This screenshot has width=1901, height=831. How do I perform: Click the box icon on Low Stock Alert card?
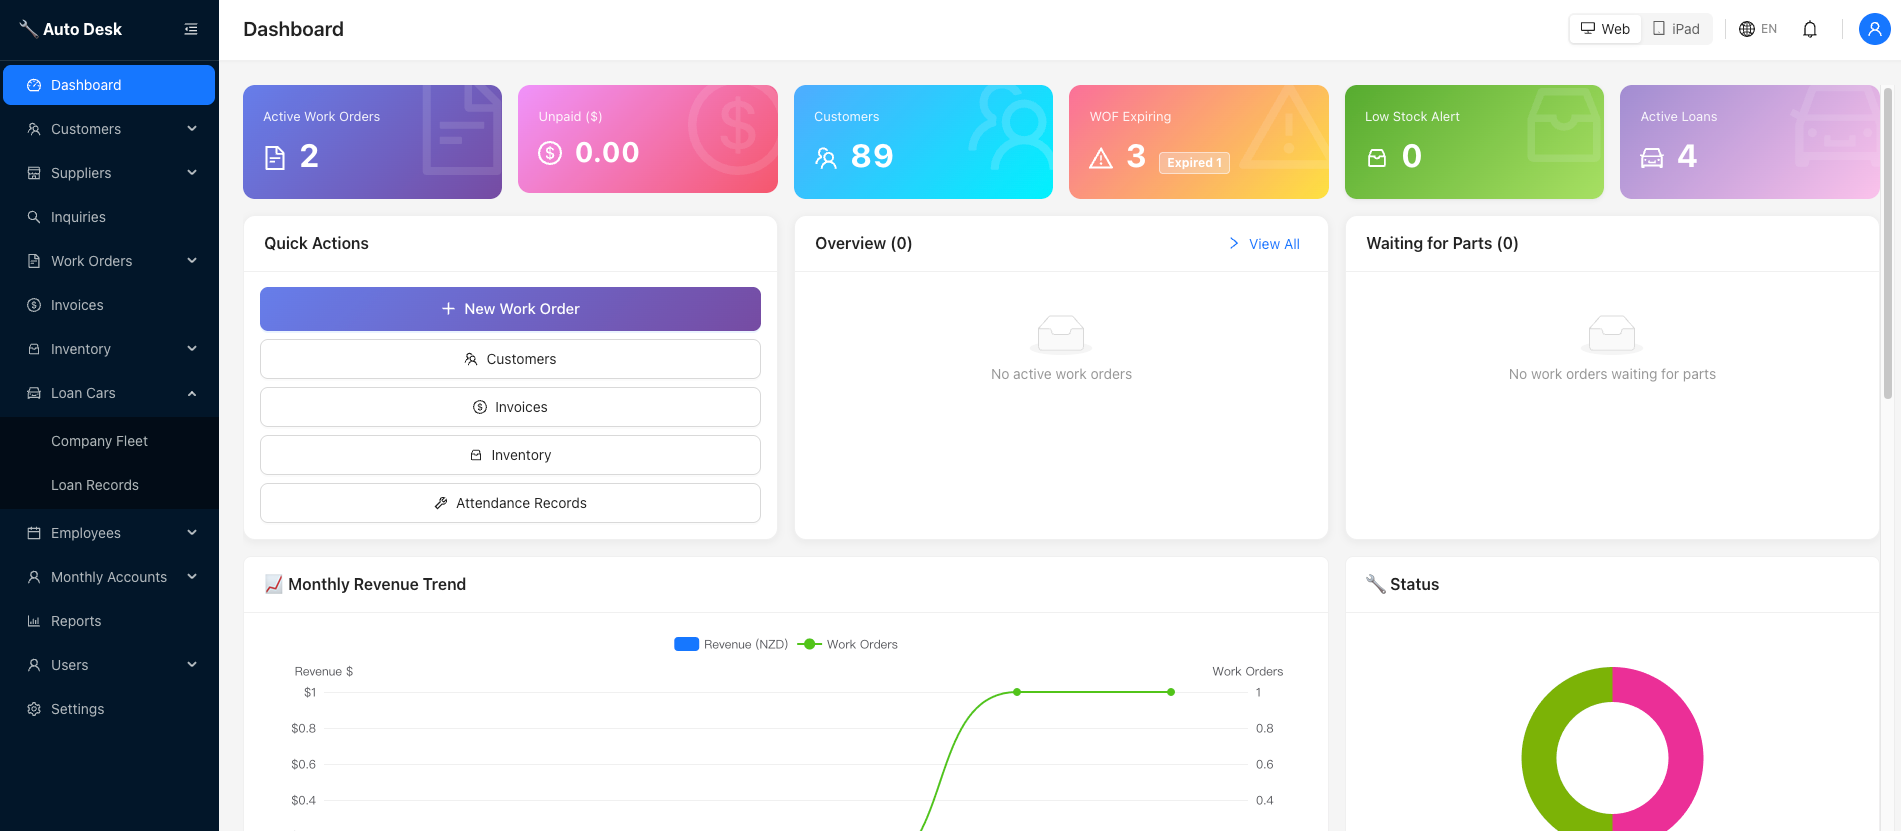tap(1377, 157)
